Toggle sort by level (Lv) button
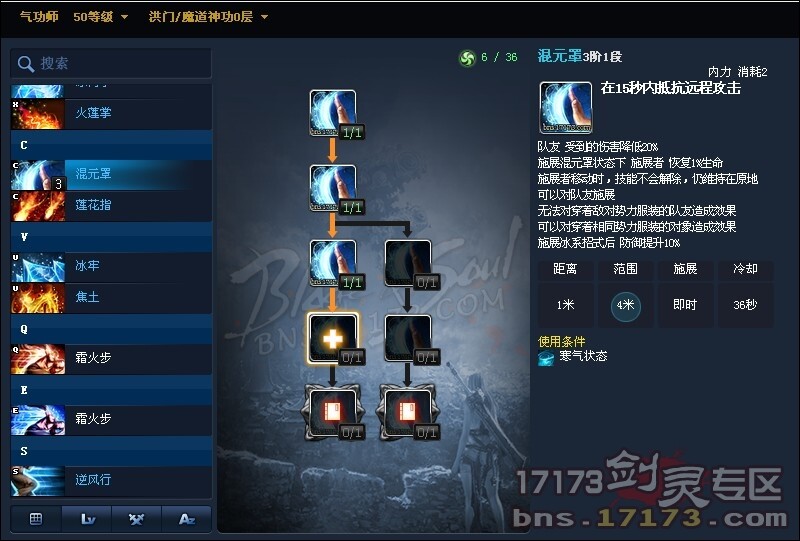Screen dimensions: 800x541 86,520
